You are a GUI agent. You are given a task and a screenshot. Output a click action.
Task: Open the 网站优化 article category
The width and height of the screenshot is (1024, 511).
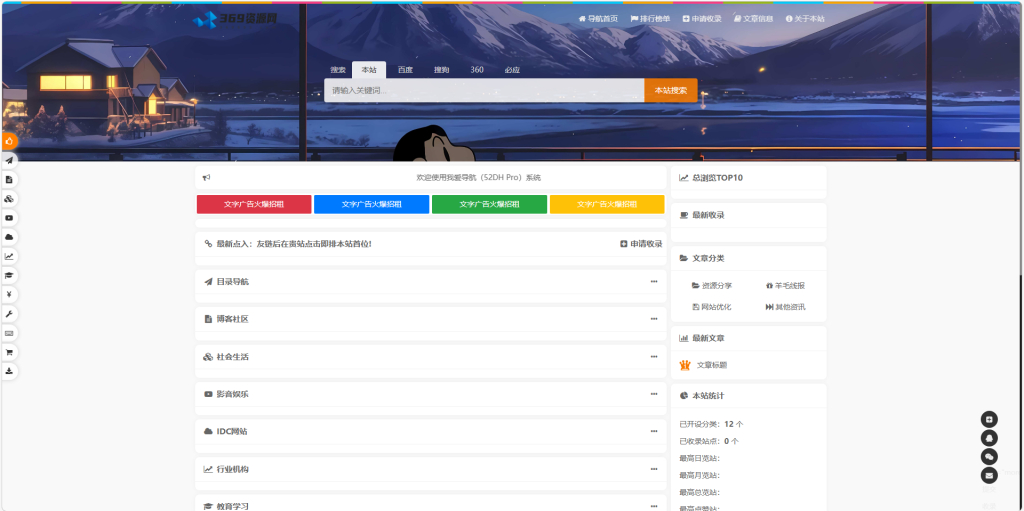712,306
